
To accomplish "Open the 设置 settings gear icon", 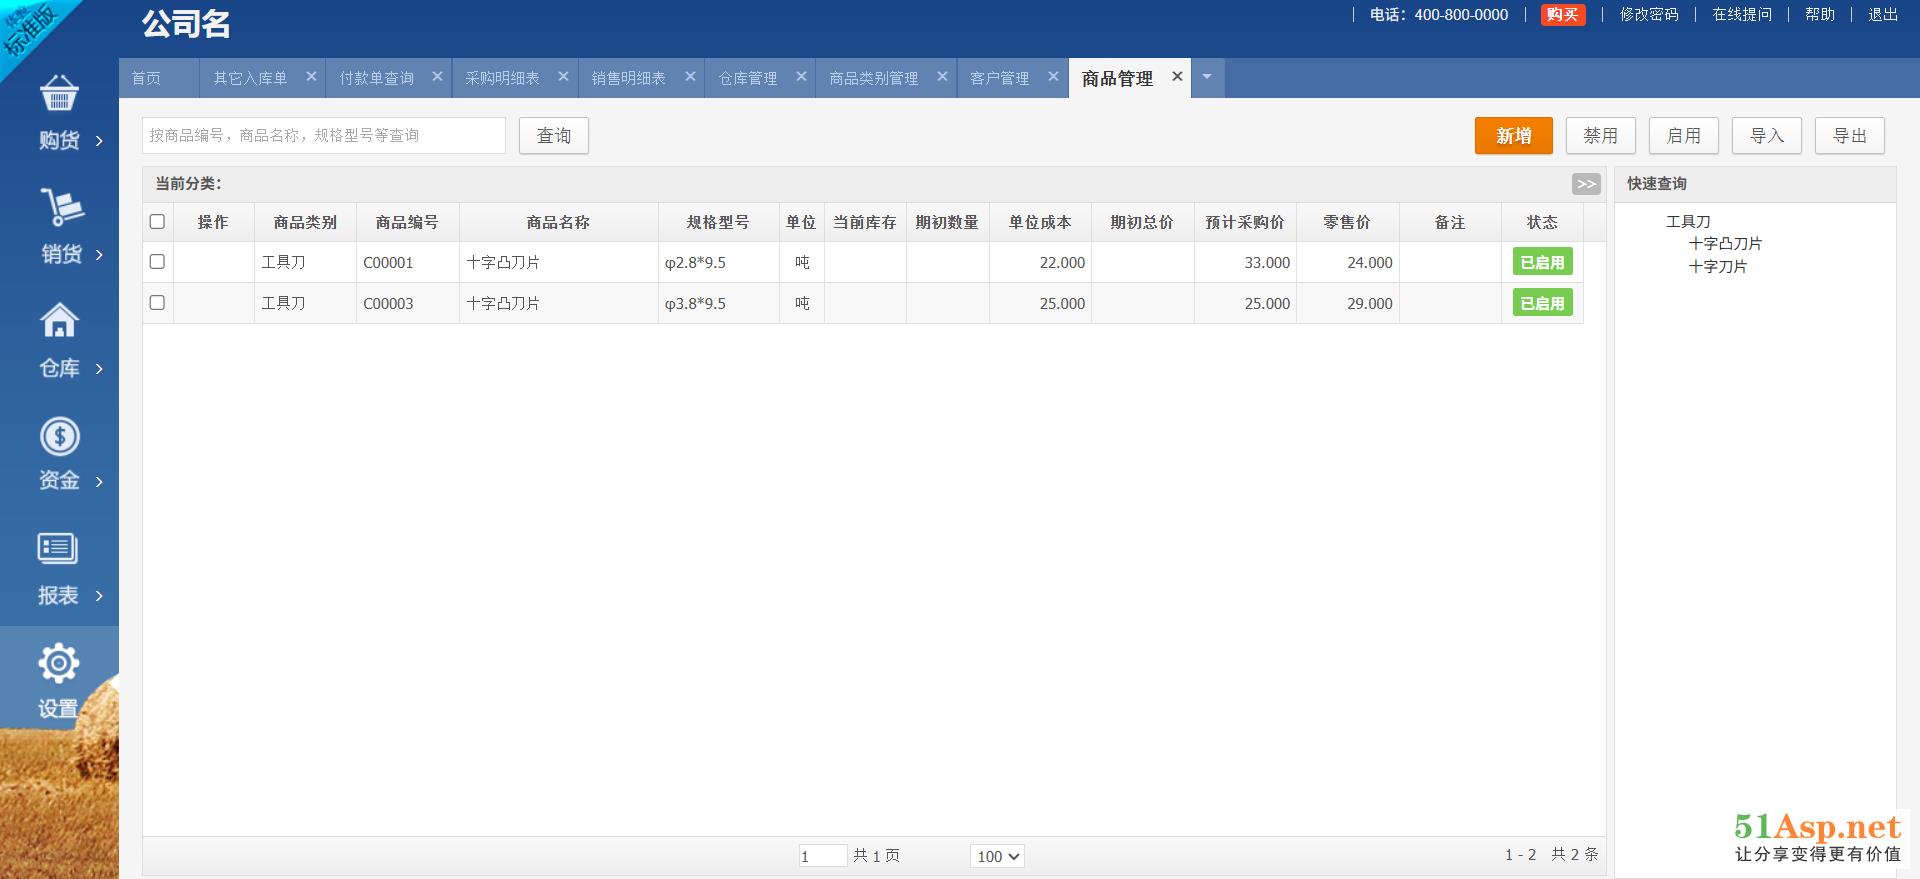I will 58,664.
